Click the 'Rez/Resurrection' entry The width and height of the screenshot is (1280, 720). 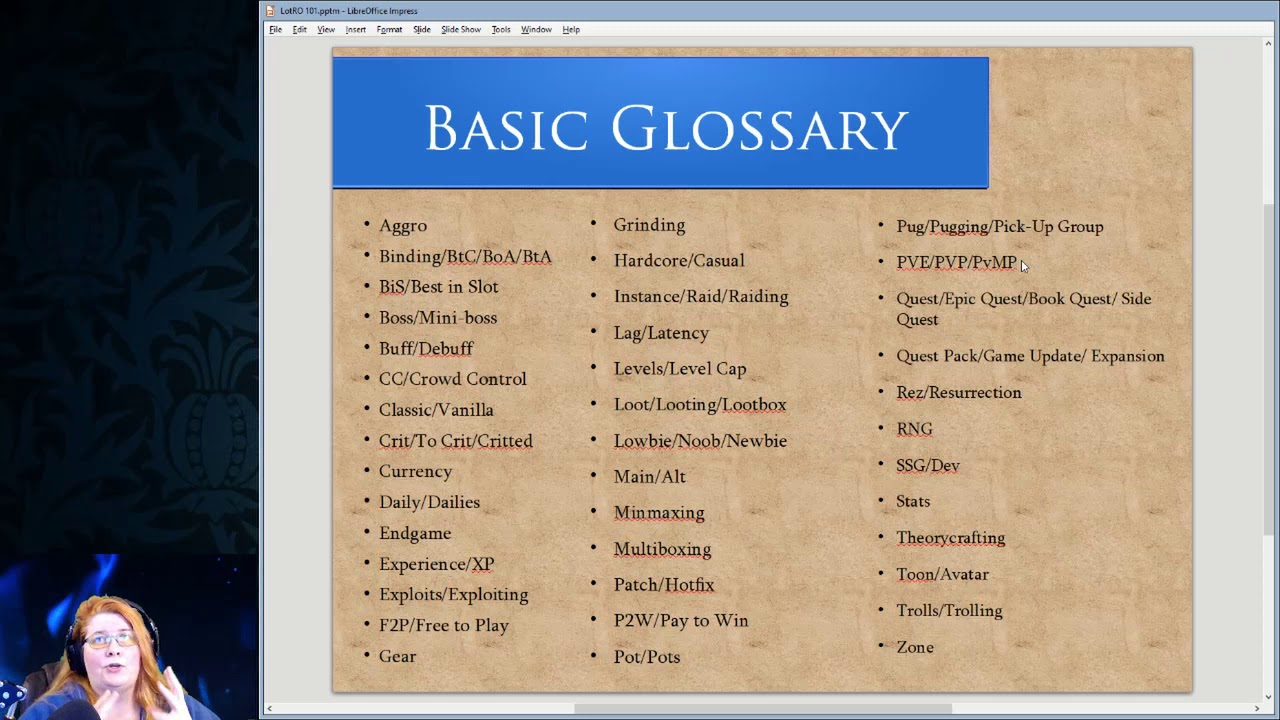coord(959,393)
